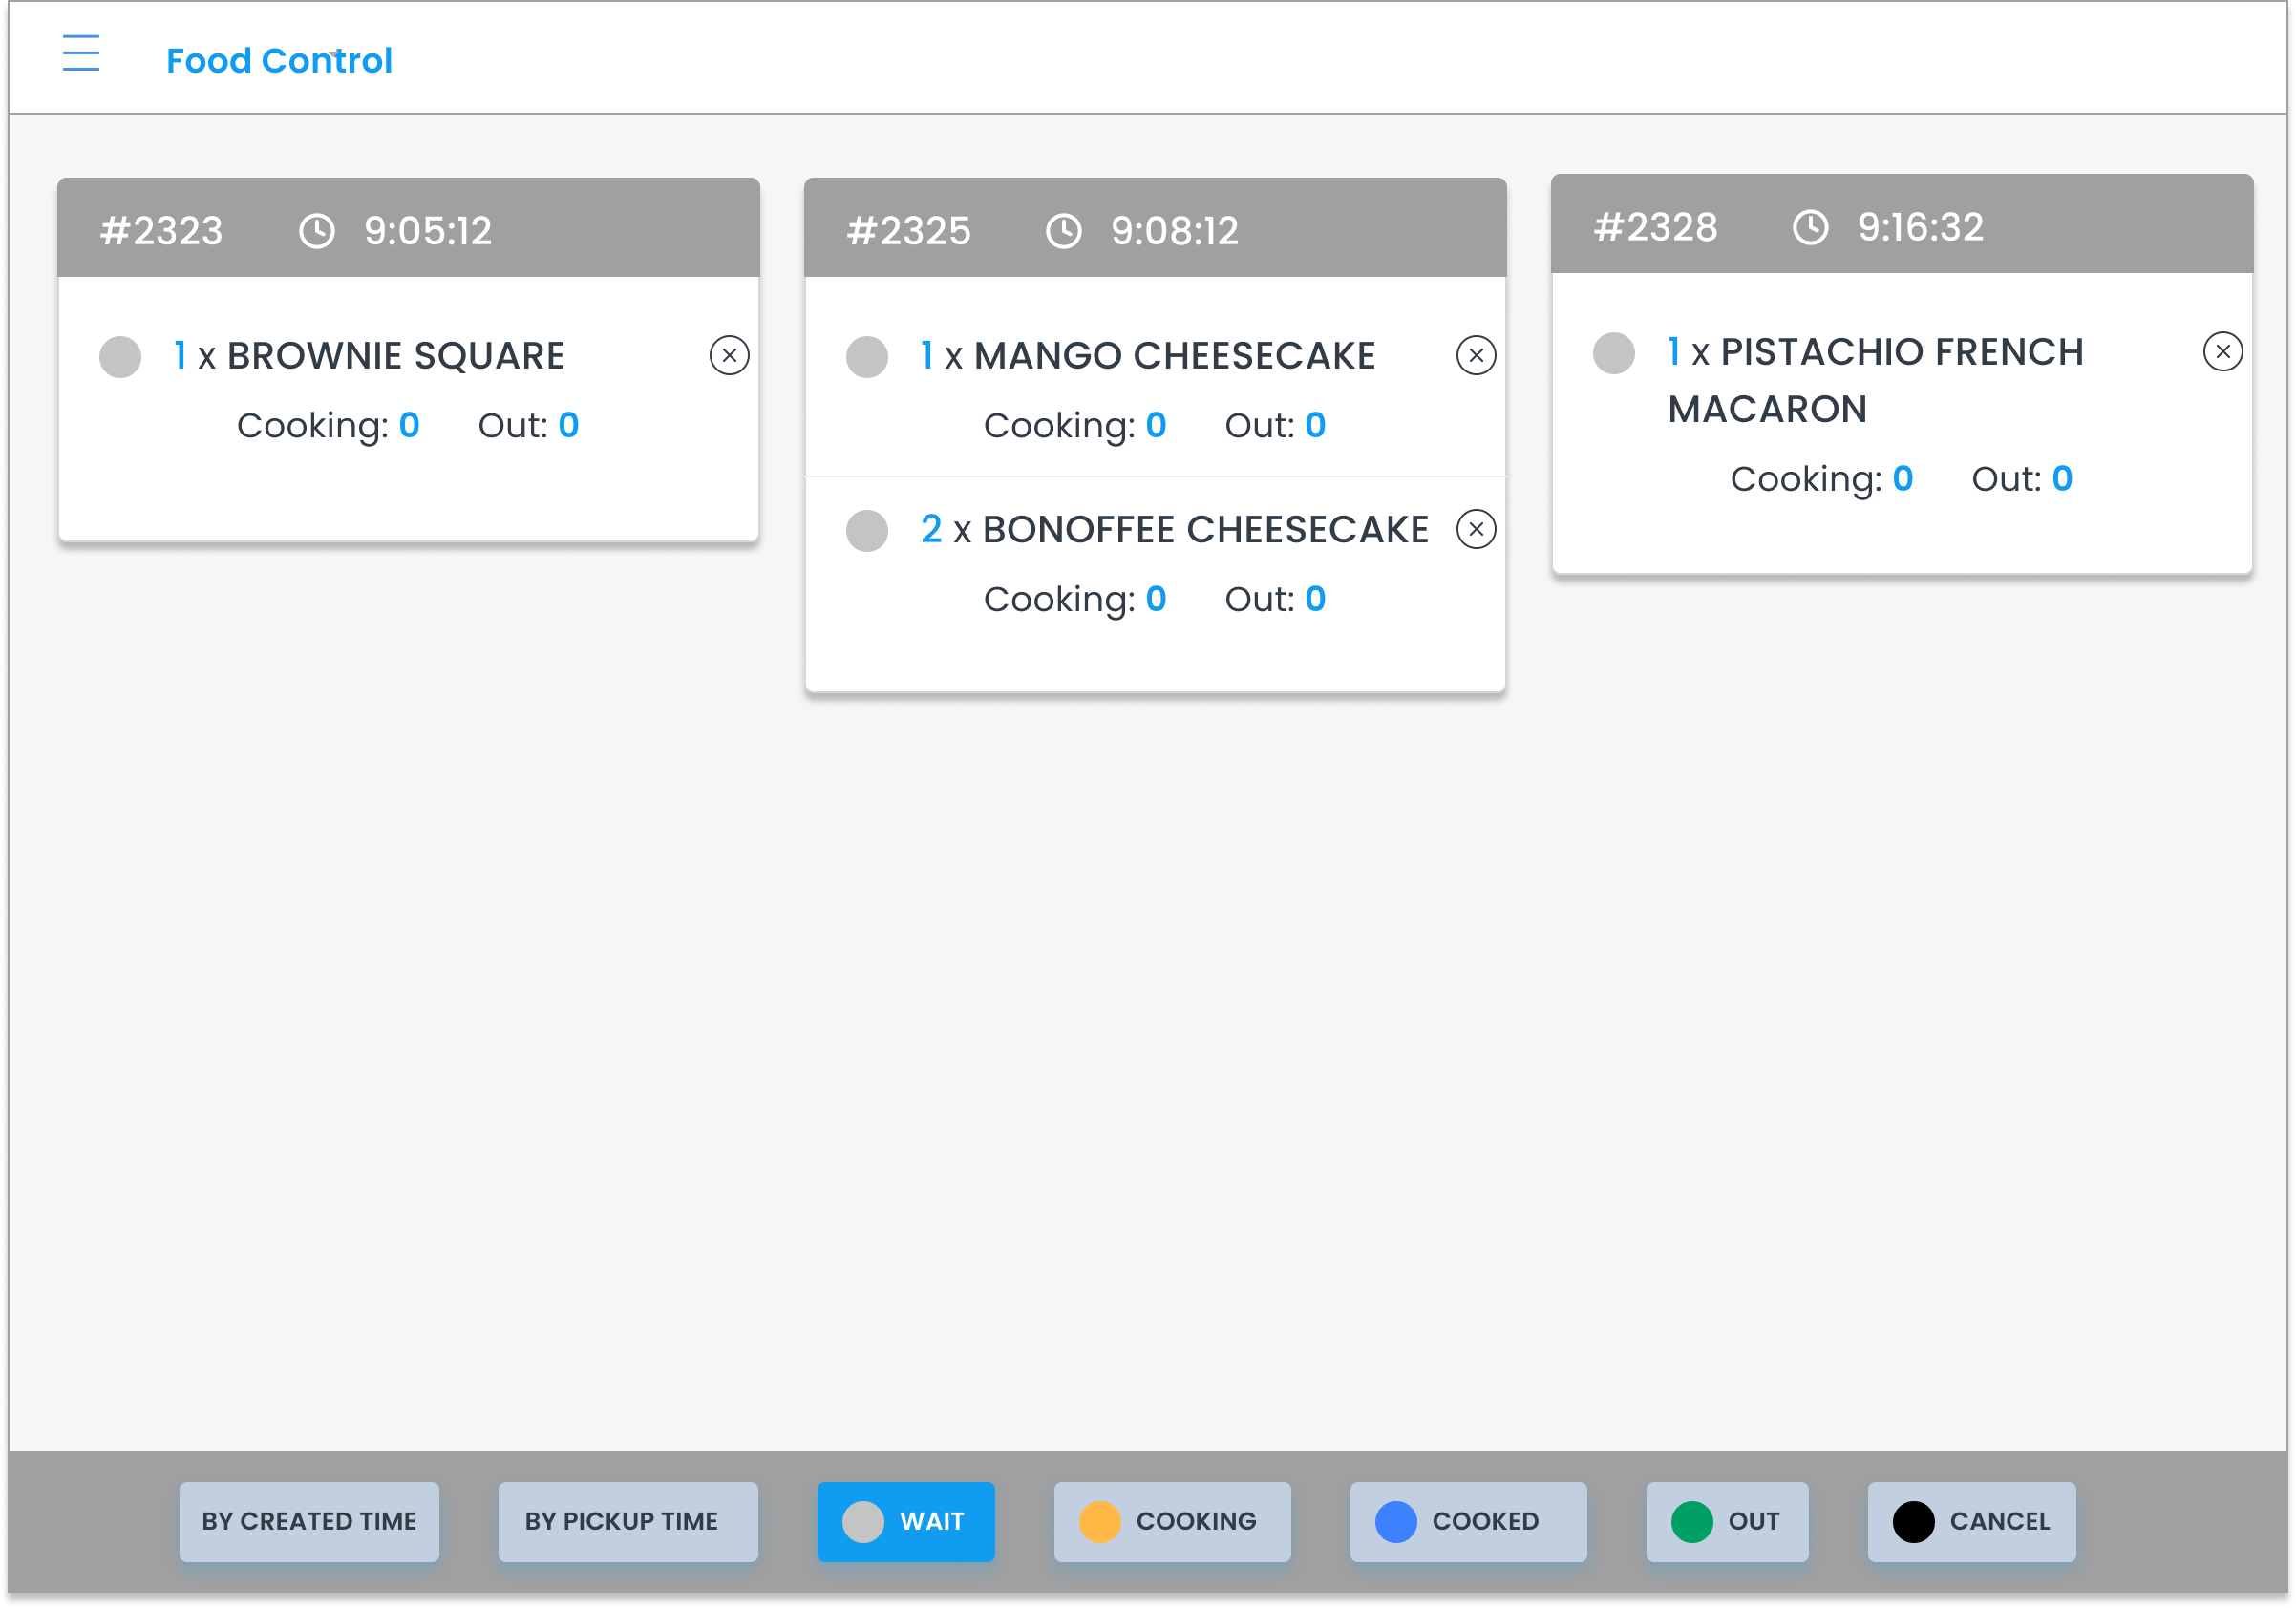This screenshot has height=1608, width=2296.
Task: Toggle status circle for Brownie Square
Action: pyautogui.click(x=120, y=357)
